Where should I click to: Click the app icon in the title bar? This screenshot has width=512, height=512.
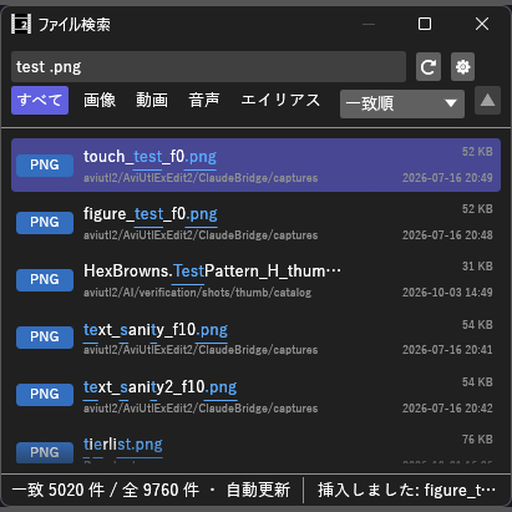point(21,24)
